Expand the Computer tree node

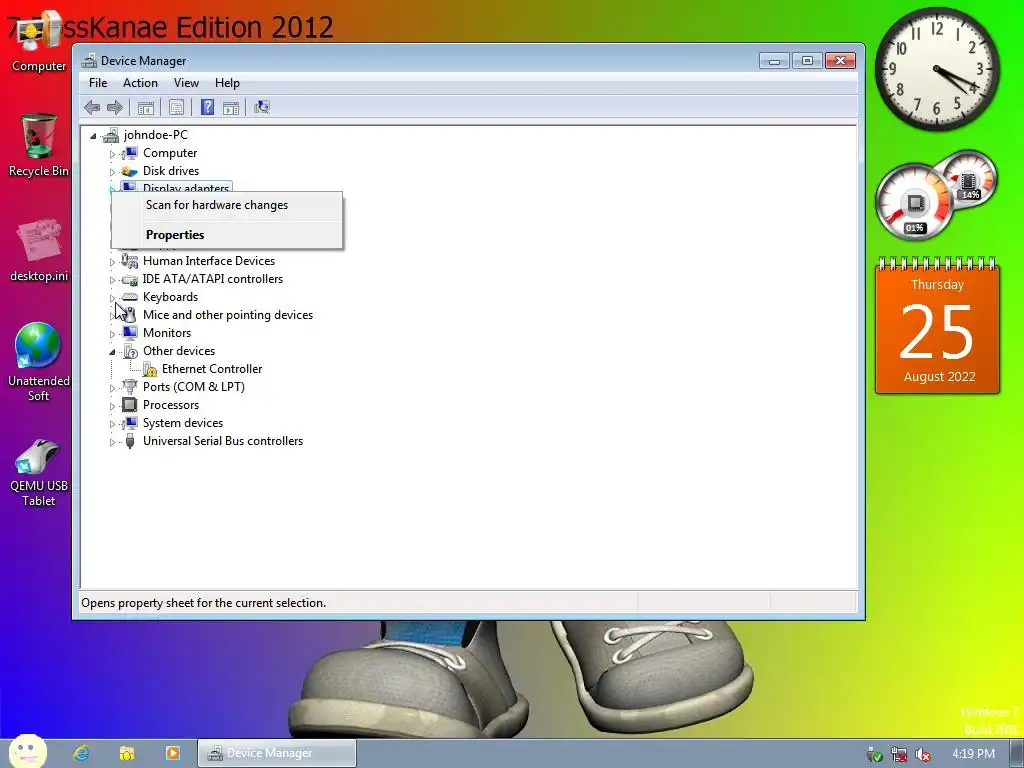click(x=112, y=154)
